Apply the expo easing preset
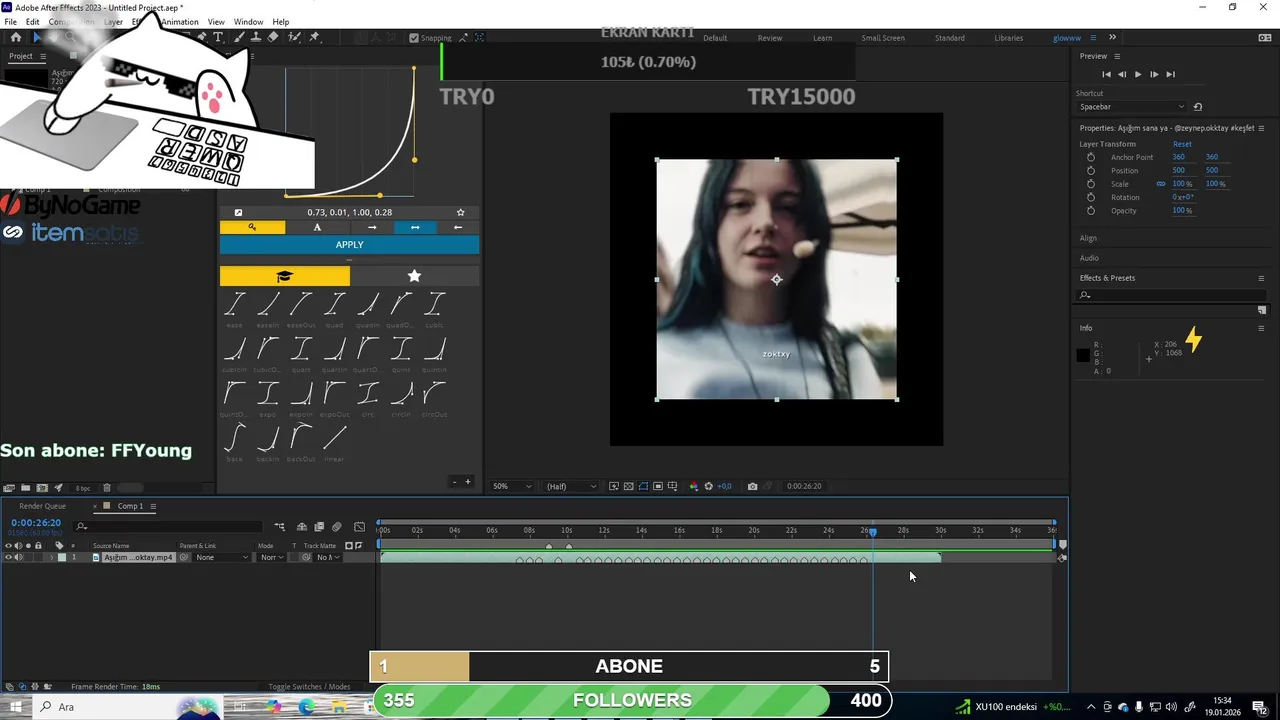The image size is (1280, 720). [268, 397]
